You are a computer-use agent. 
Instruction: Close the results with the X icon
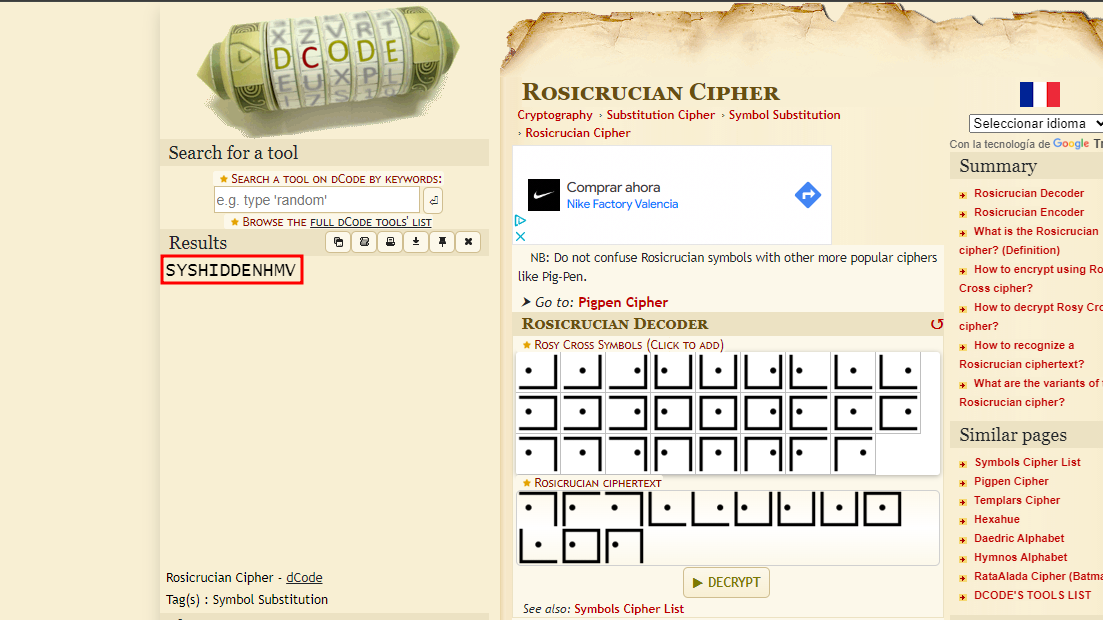point(468,242)
